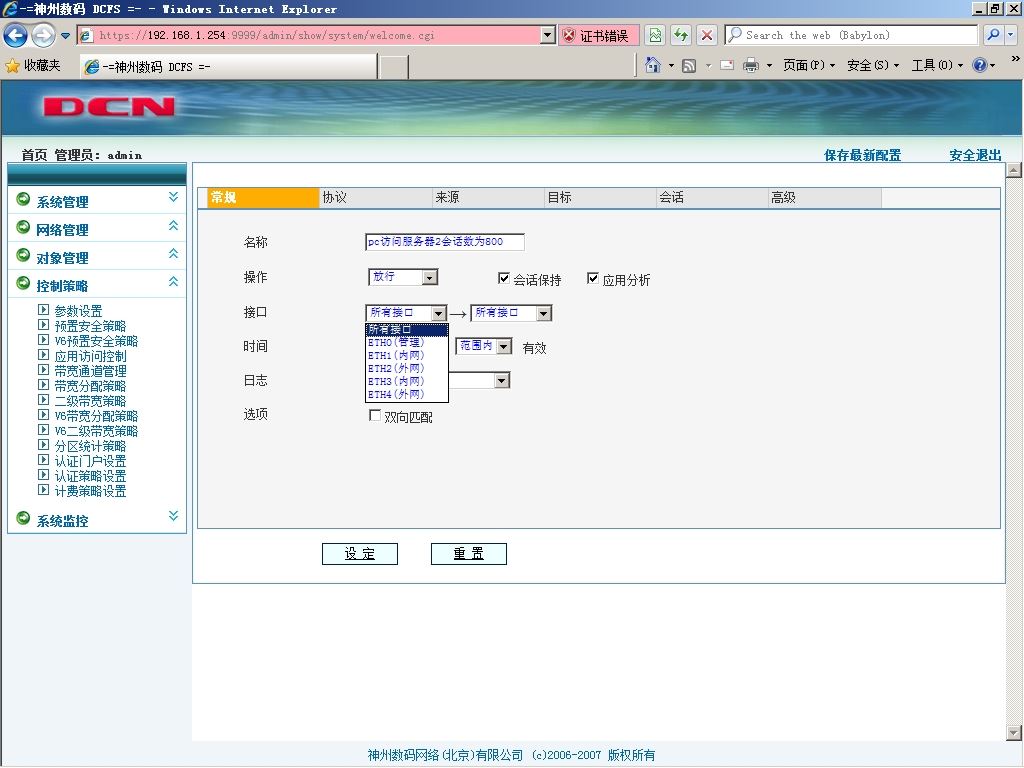Click the IE back navigation arrow

[16, 35]
